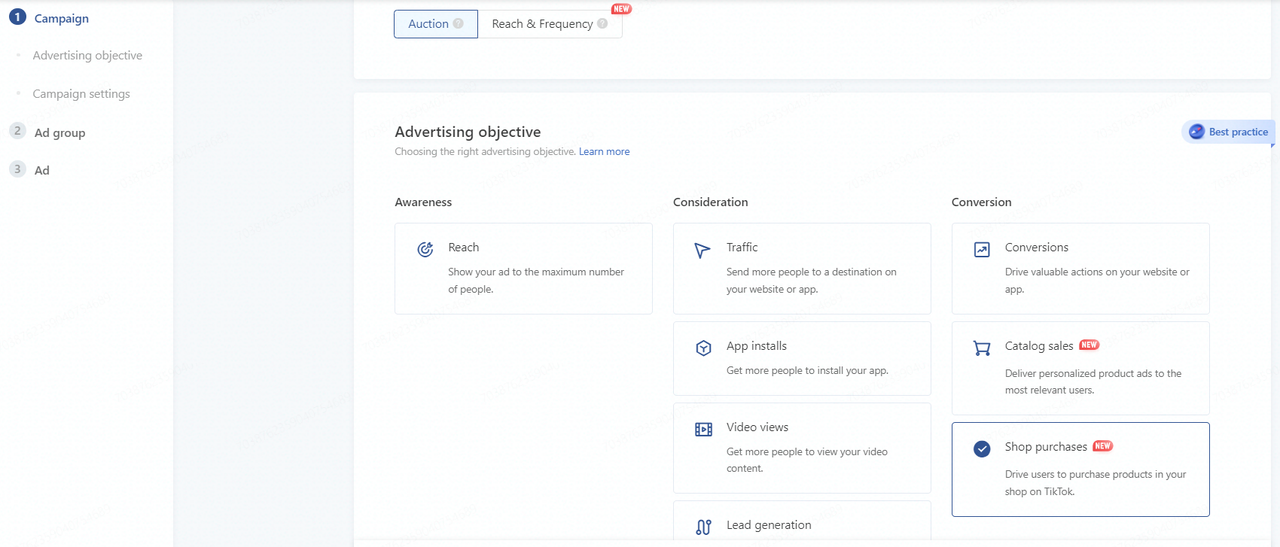The image size is (1280, 547).
Task: Click the Conversions chart icon
Action: click(982, 250)
